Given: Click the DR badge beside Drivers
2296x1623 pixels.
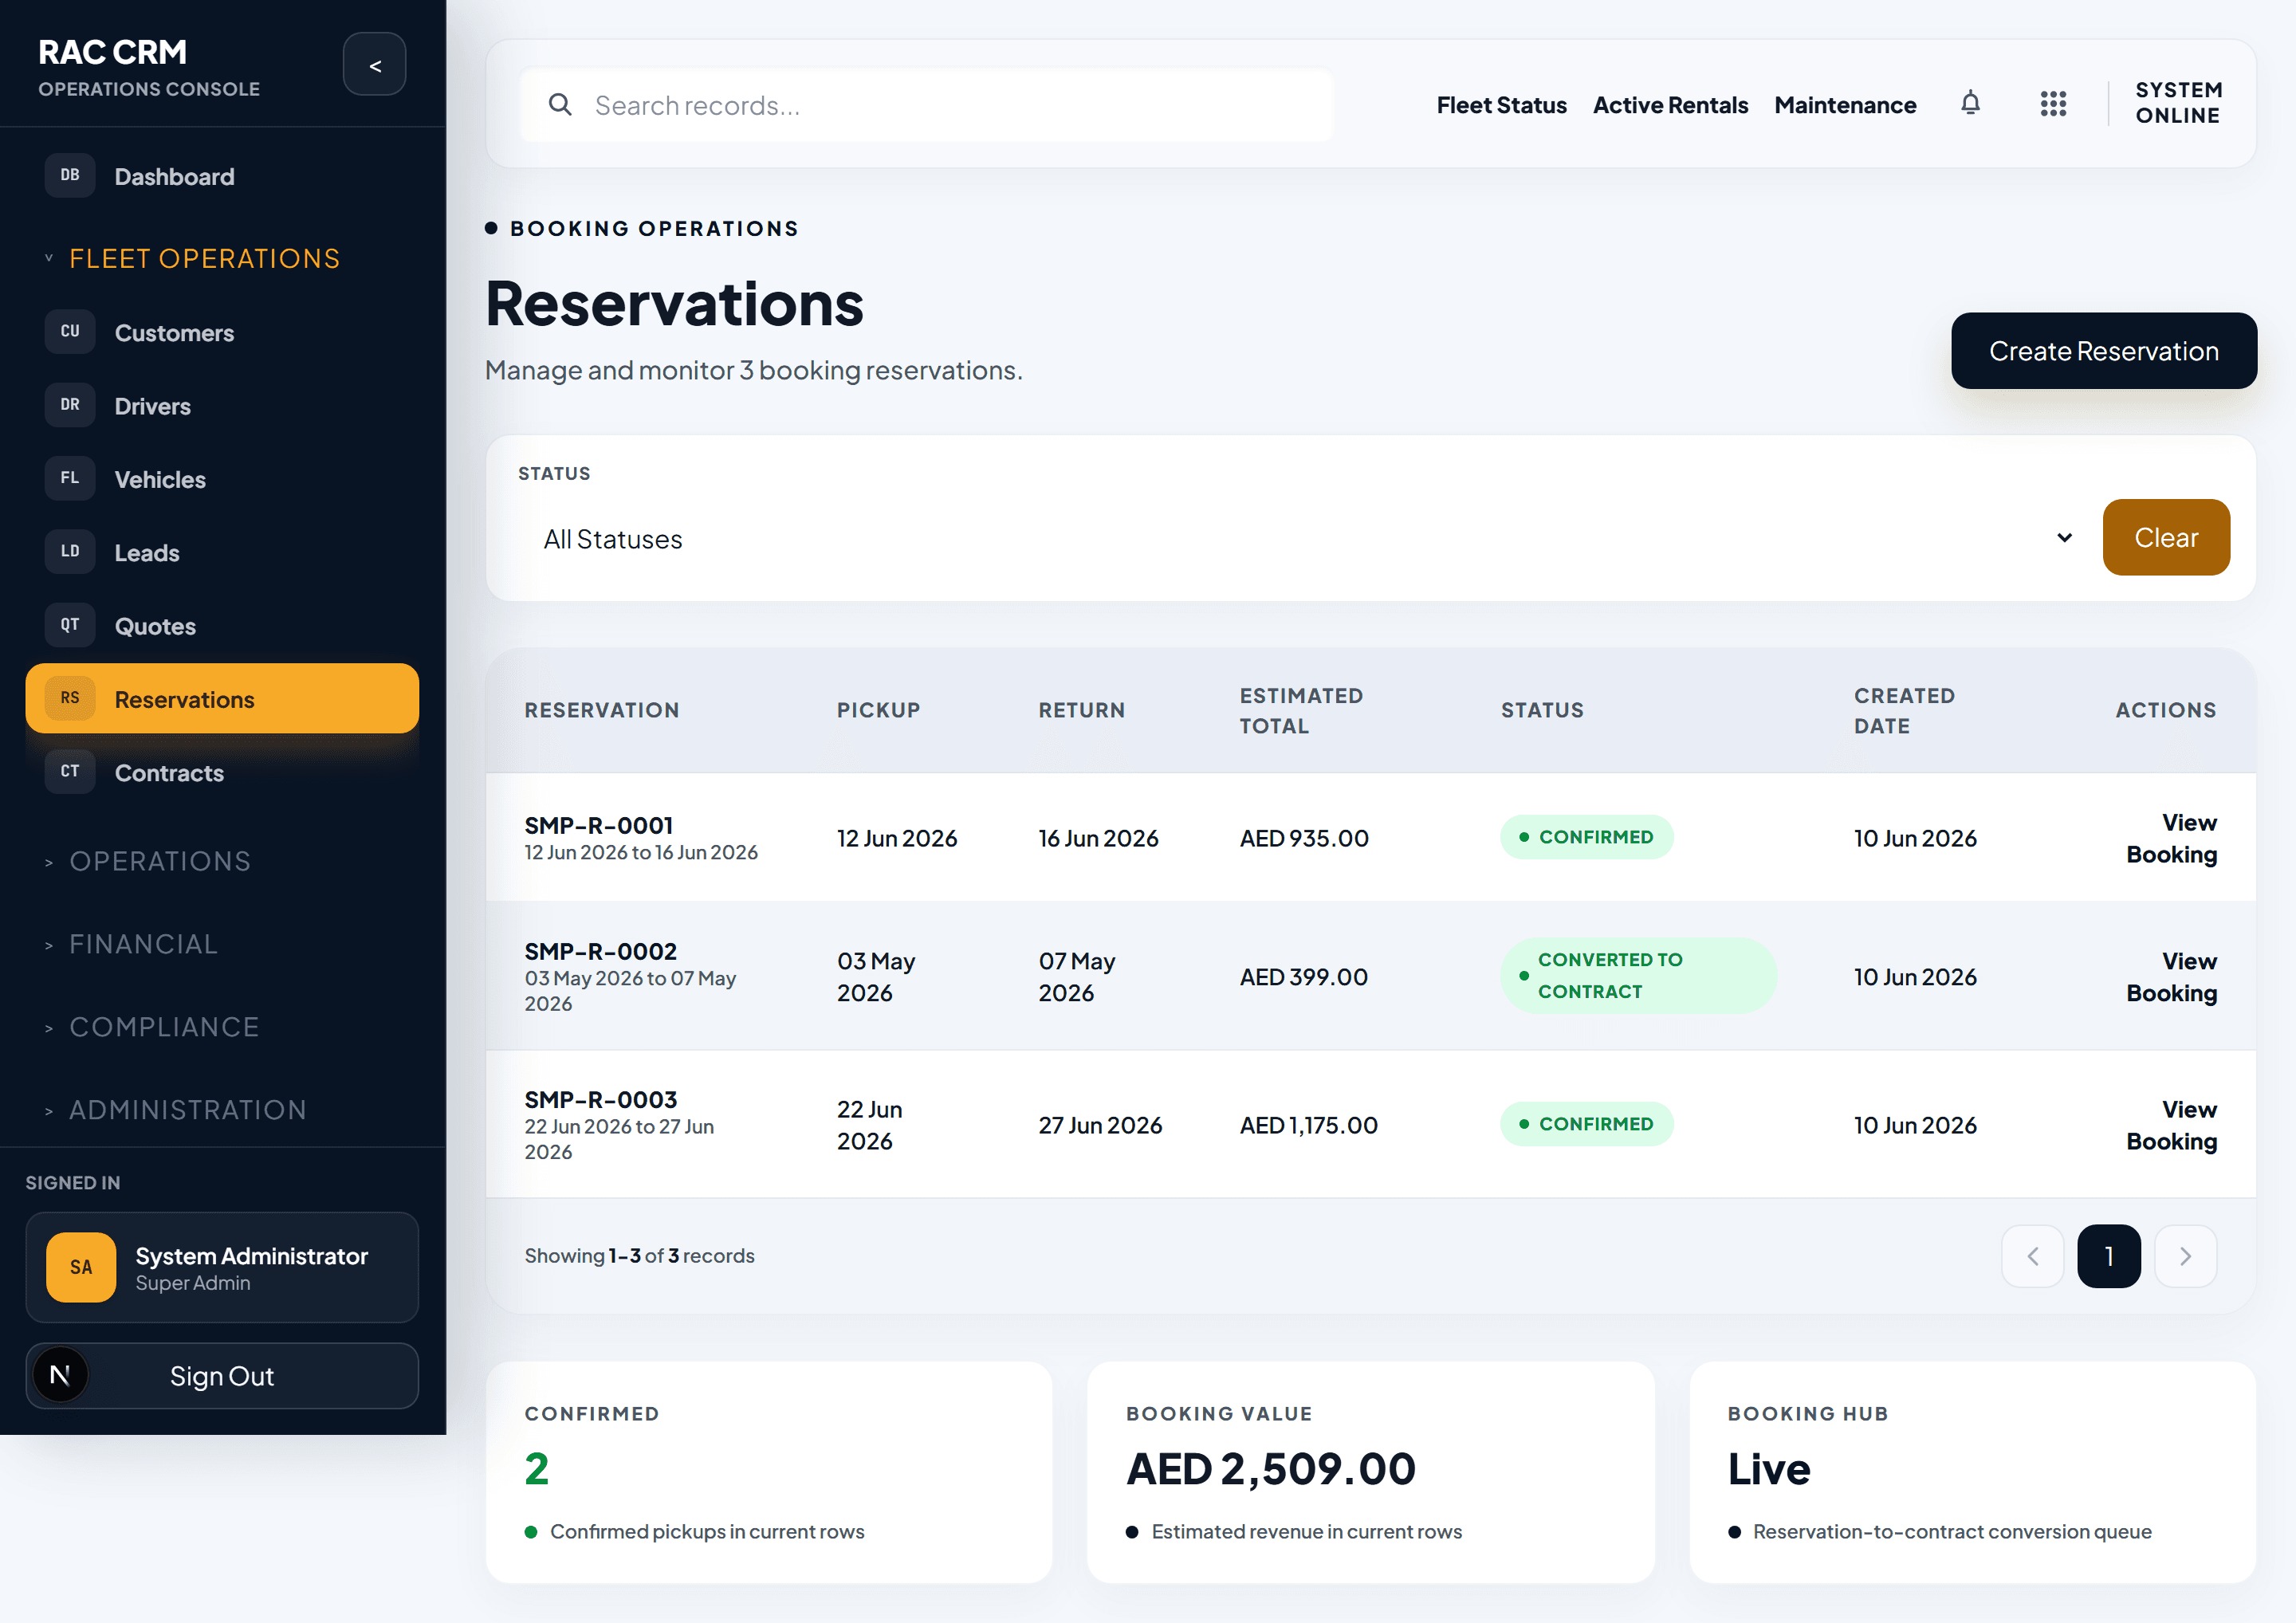Looking at the screenshot, I should tap(70, 405).
